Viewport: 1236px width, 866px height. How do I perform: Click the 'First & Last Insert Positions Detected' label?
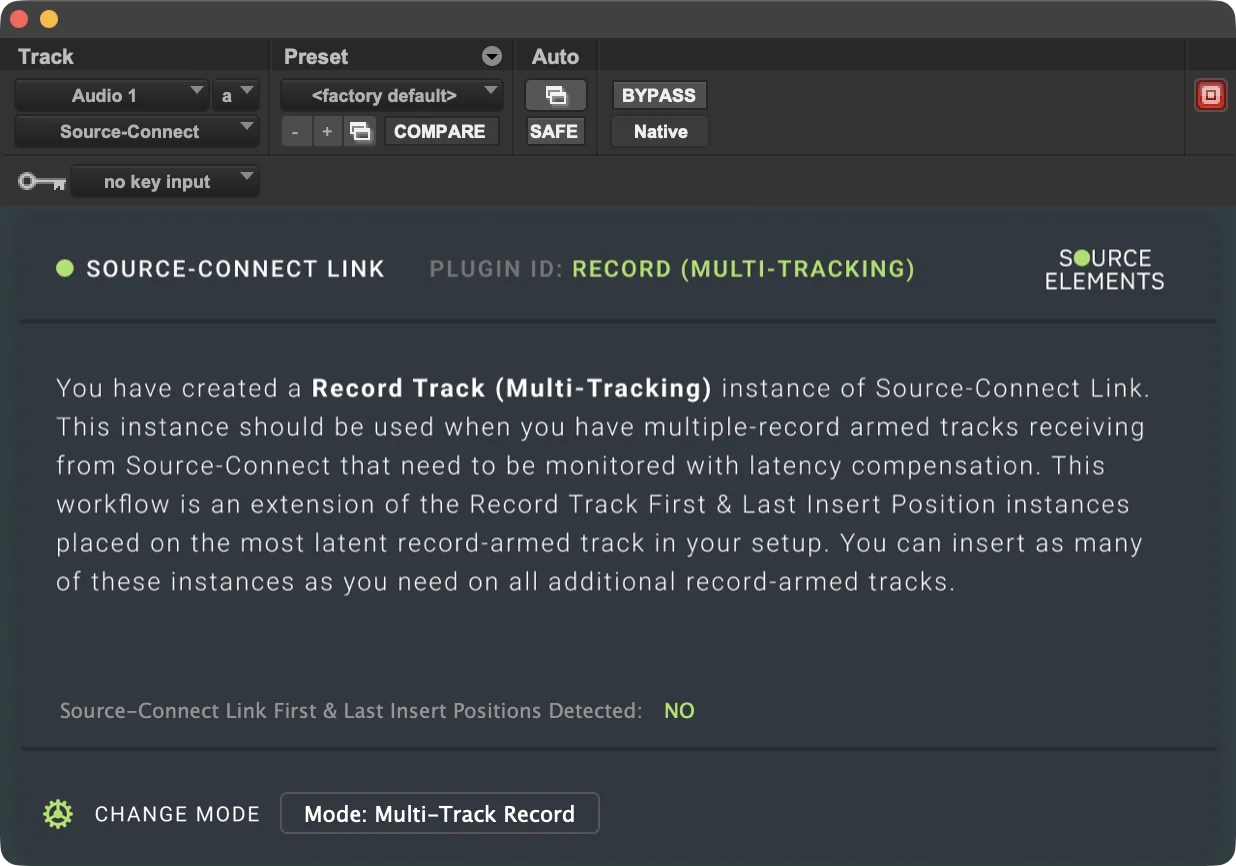tap(351, 711)
